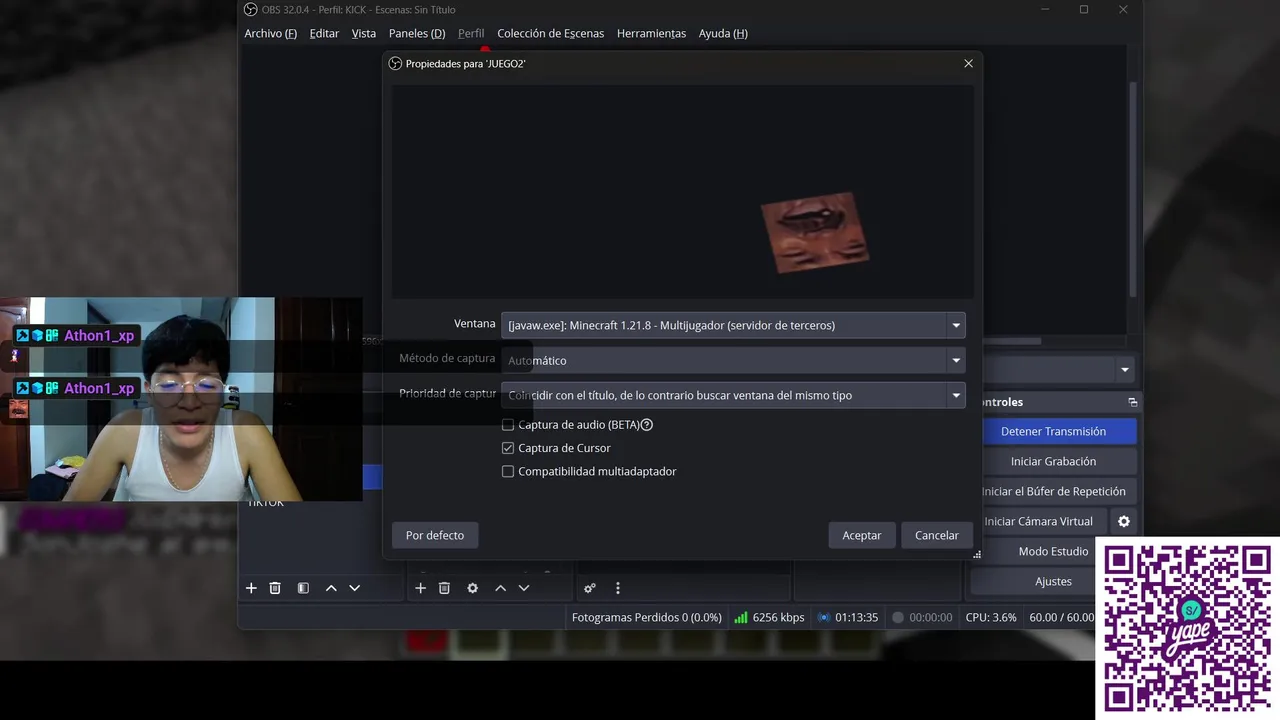Click the '00:00:00' recording timer text
This screenshot has width=1280, height=720.
(x=930, y=617)
